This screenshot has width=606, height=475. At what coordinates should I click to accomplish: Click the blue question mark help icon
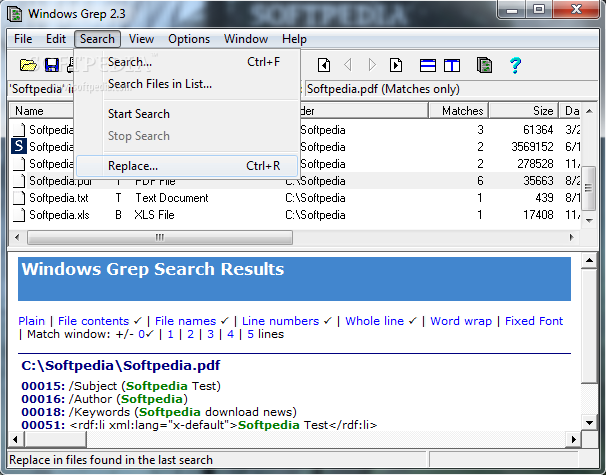(515, 65)
